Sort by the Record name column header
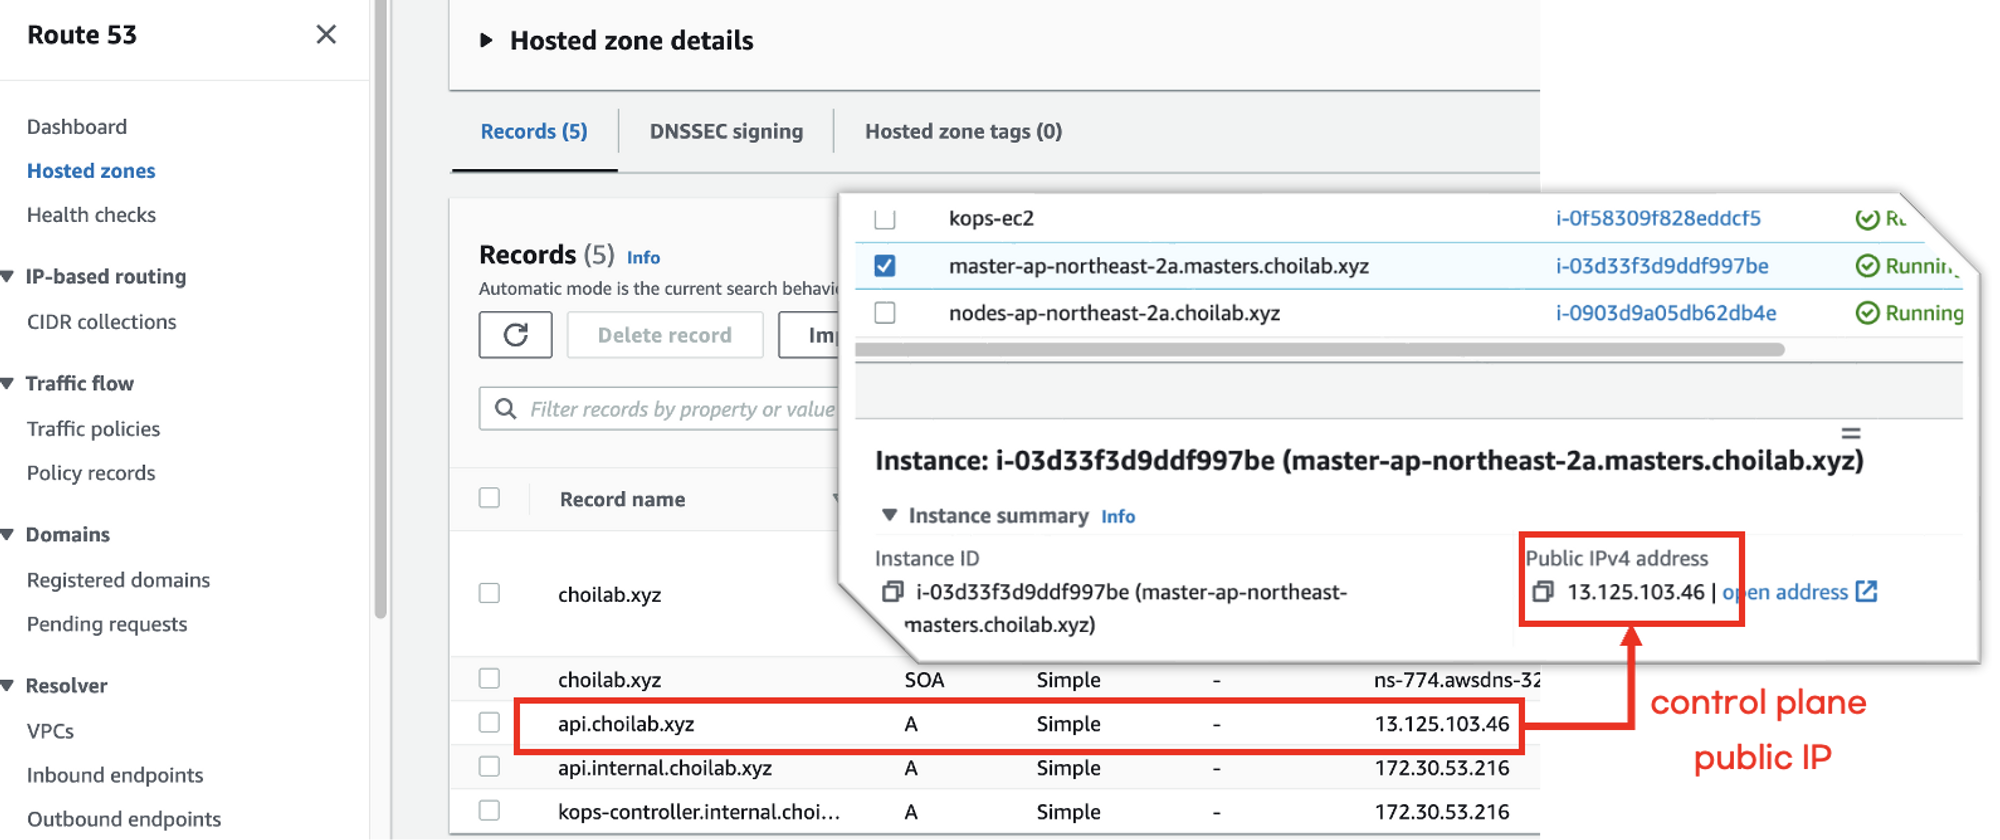2000x840 pixels. pyautogui.click(x=622, y=499)
